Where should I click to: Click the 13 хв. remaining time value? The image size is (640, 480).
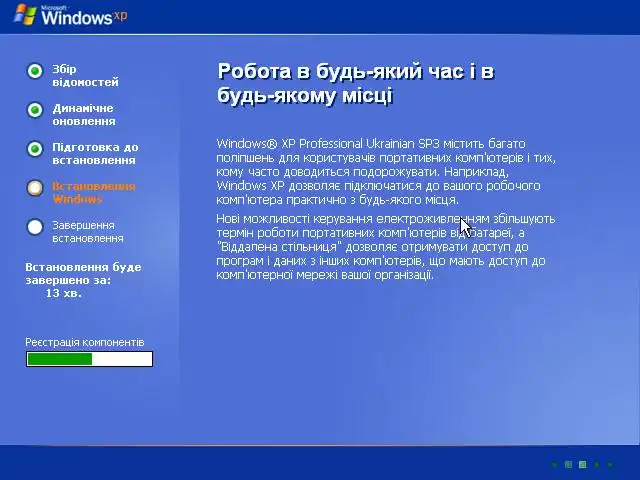coord(64,293)
